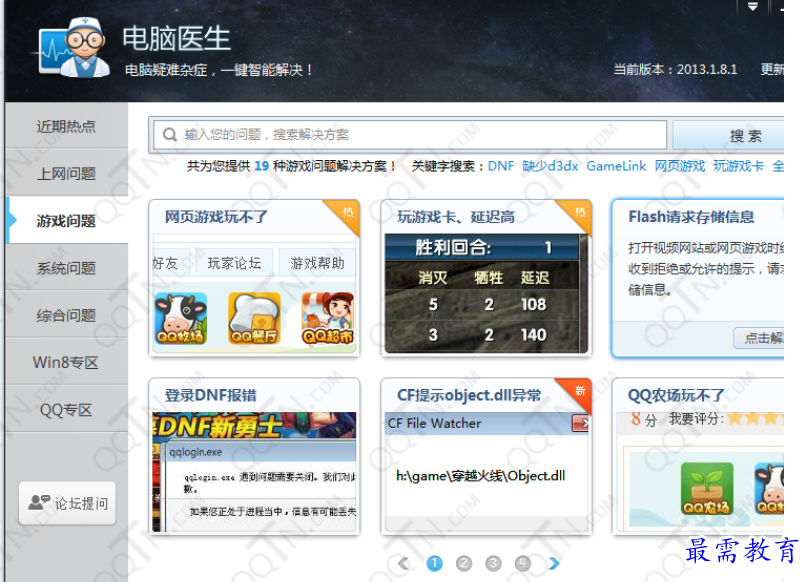Go to previous page with left arrow
Viewport: 807px width, 582px height.
coord(404,563)
